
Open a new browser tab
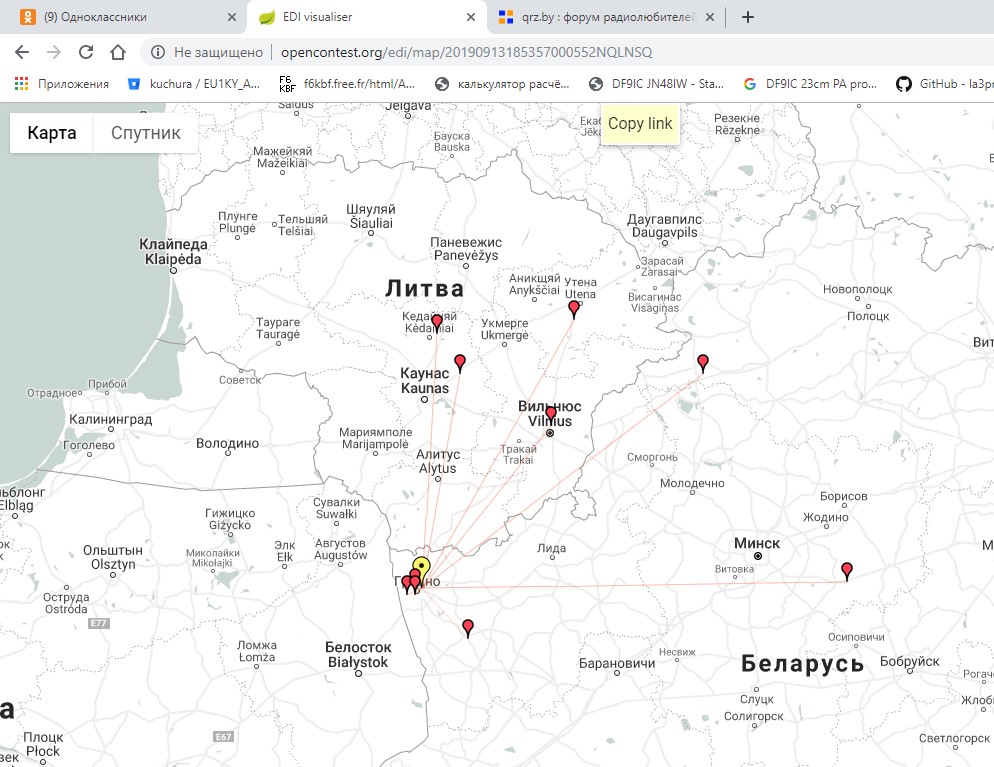[748, 17]
